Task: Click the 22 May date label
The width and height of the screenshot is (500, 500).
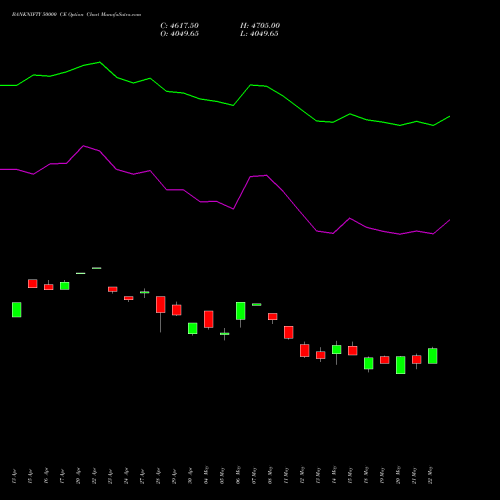Action: (x=430, y=475)
